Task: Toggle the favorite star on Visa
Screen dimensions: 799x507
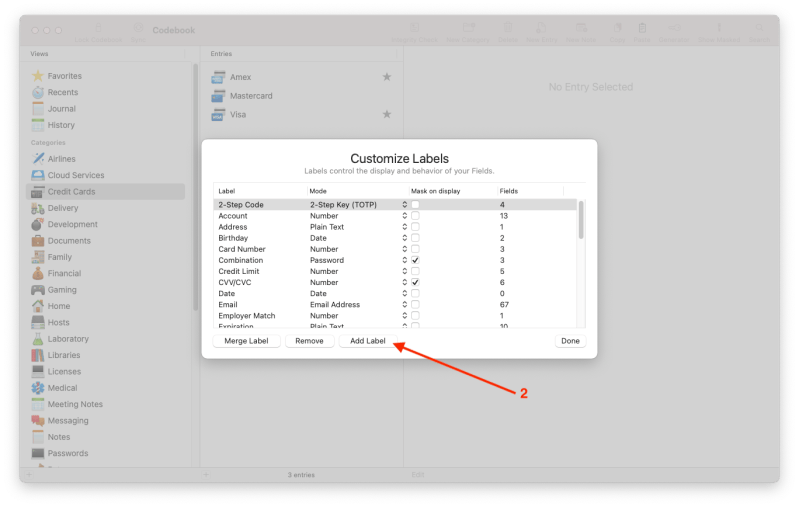Action: click(x=387, y=114)
